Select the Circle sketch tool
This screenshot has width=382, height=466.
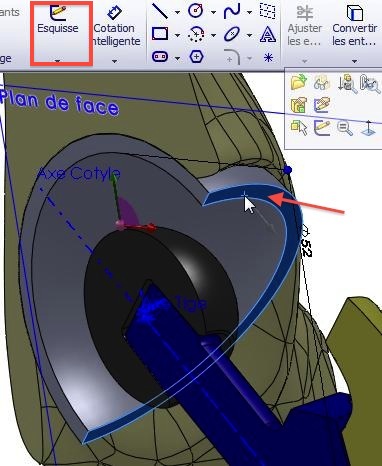click(x=196, y=11)
